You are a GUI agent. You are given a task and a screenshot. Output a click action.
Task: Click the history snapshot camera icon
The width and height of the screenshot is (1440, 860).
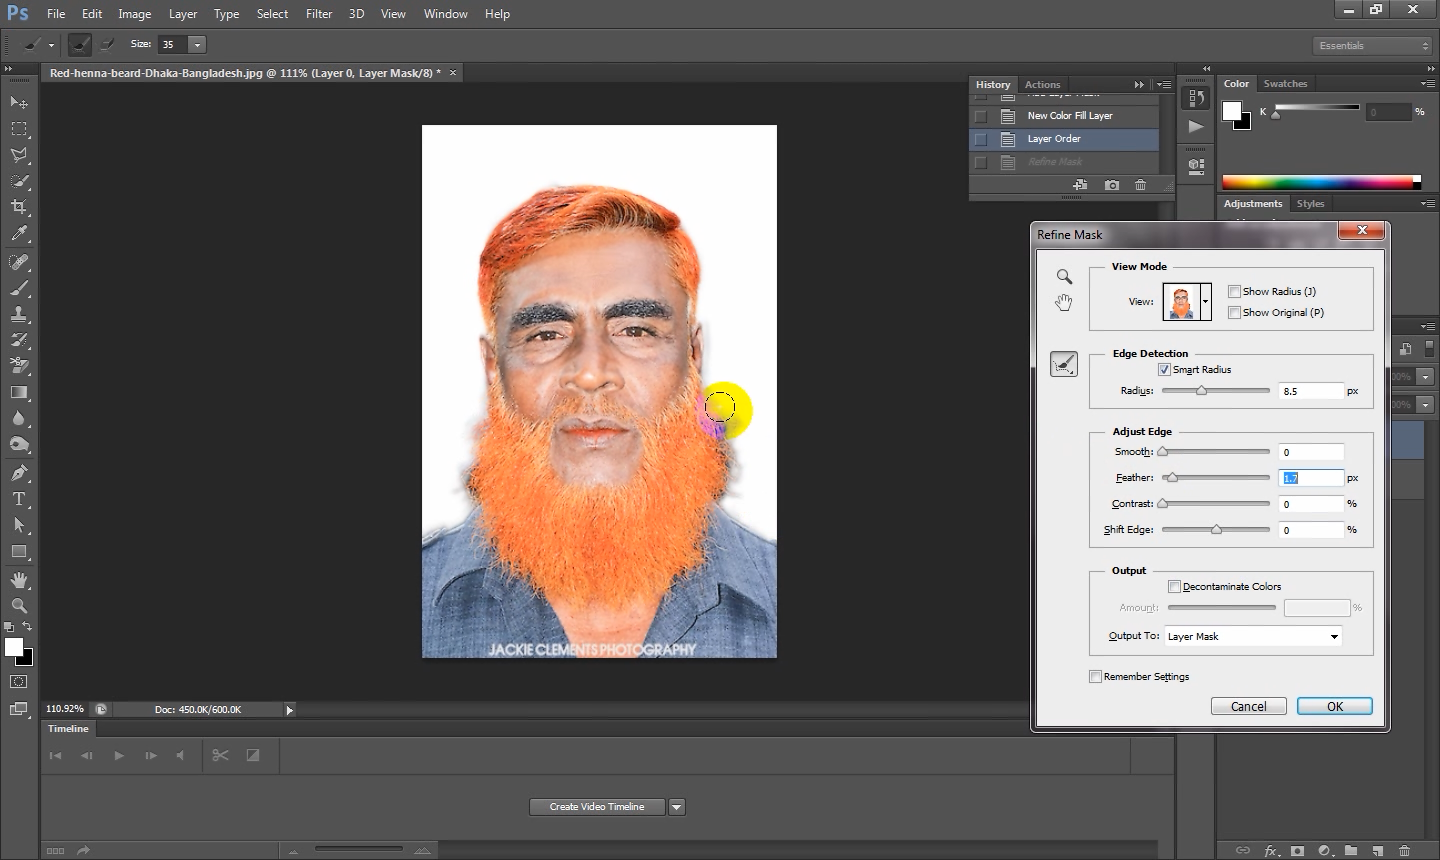pyautogui.click(x=1111, y=185)
